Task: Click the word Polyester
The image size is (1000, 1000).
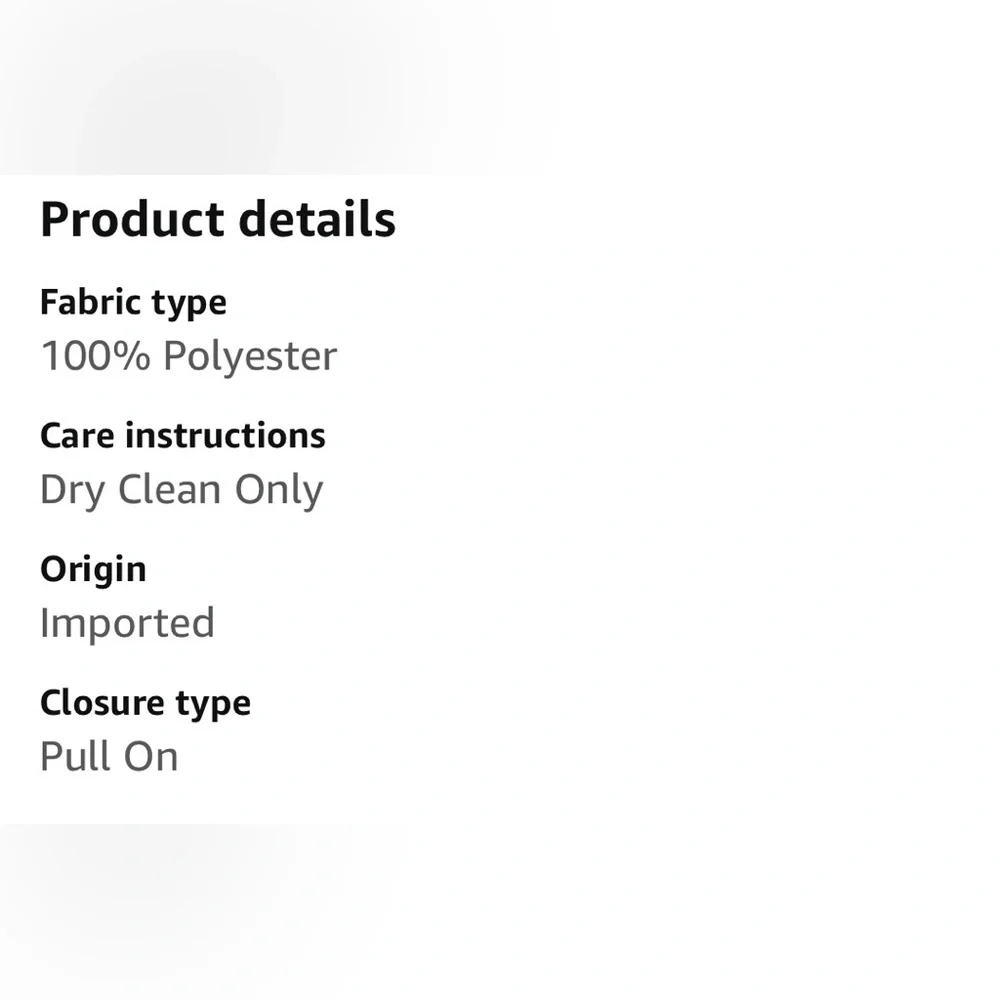Action: pos(249,356)
